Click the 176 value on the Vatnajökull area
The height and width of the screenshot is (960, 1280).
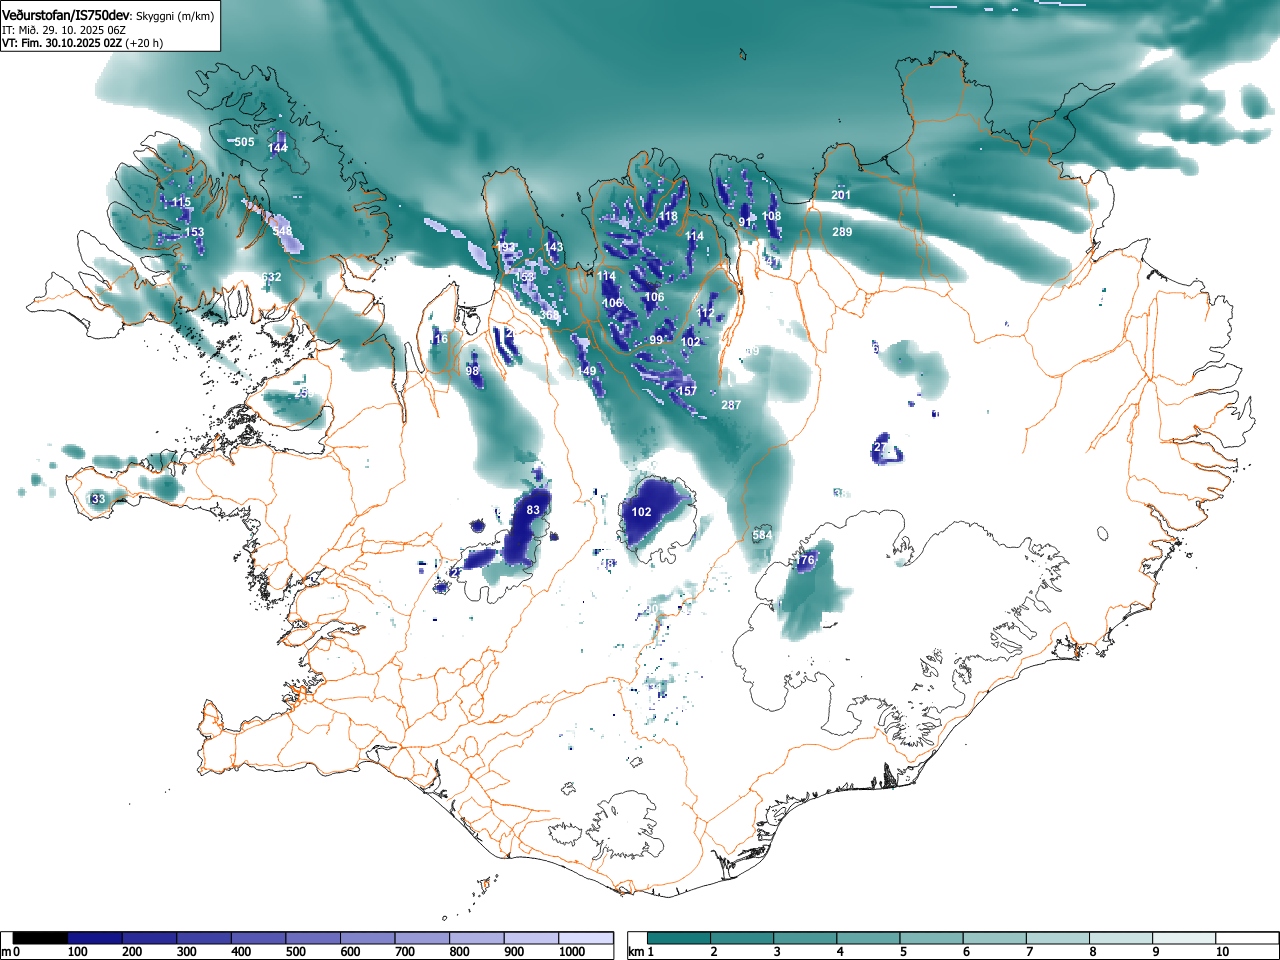[805, 561]
